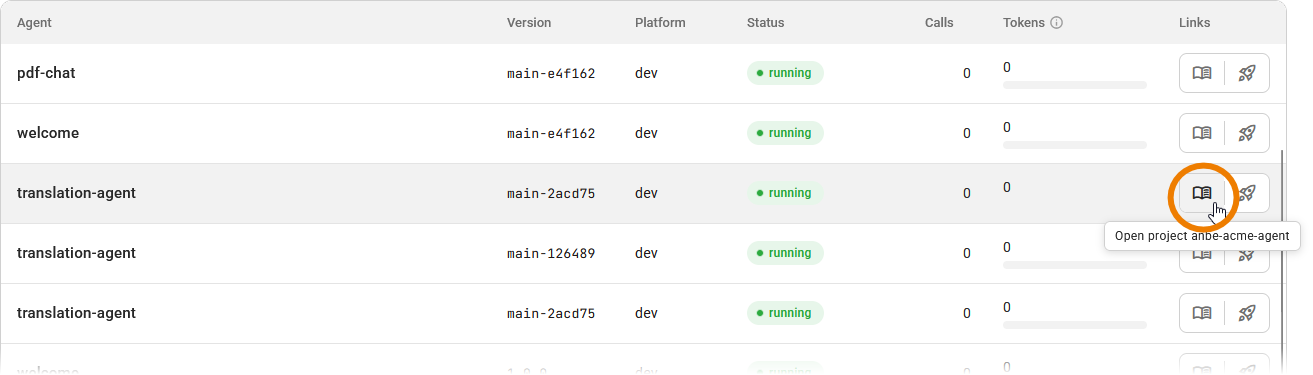Click rocket icon in last translation-agent row

[1247, 313]
